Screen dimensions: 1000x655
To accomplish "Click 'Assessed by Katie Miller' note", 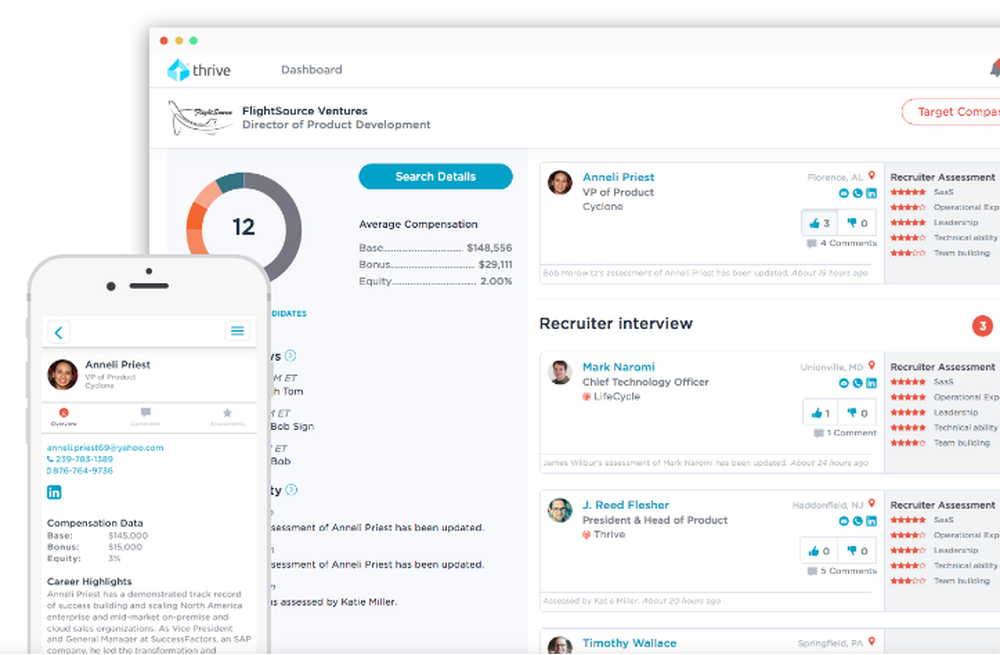I will pos(631,601).
